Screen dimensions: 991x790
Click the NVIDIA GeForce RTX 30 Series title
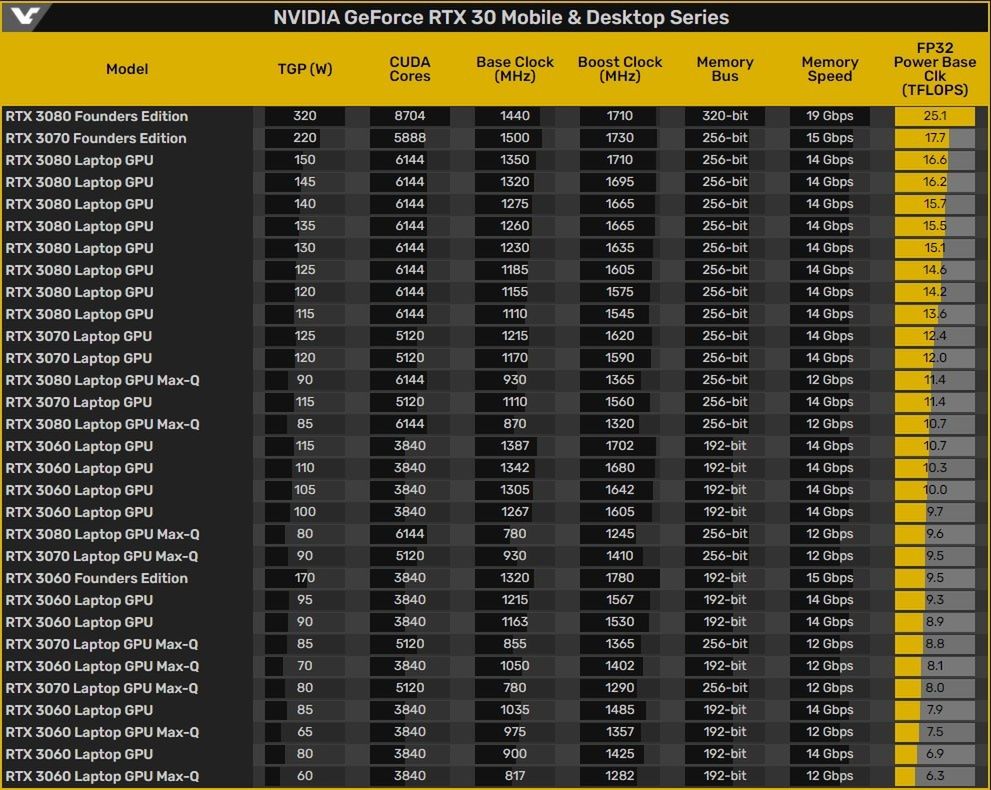click(501, 17)
